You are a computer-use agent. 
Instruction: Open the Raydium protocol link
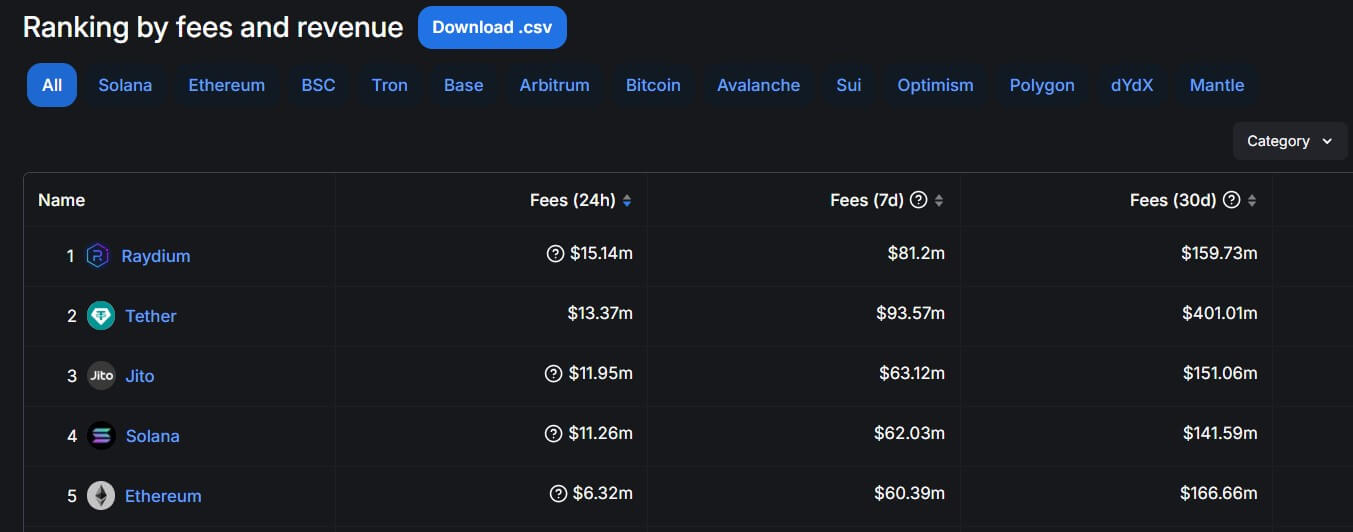(156, 256)
